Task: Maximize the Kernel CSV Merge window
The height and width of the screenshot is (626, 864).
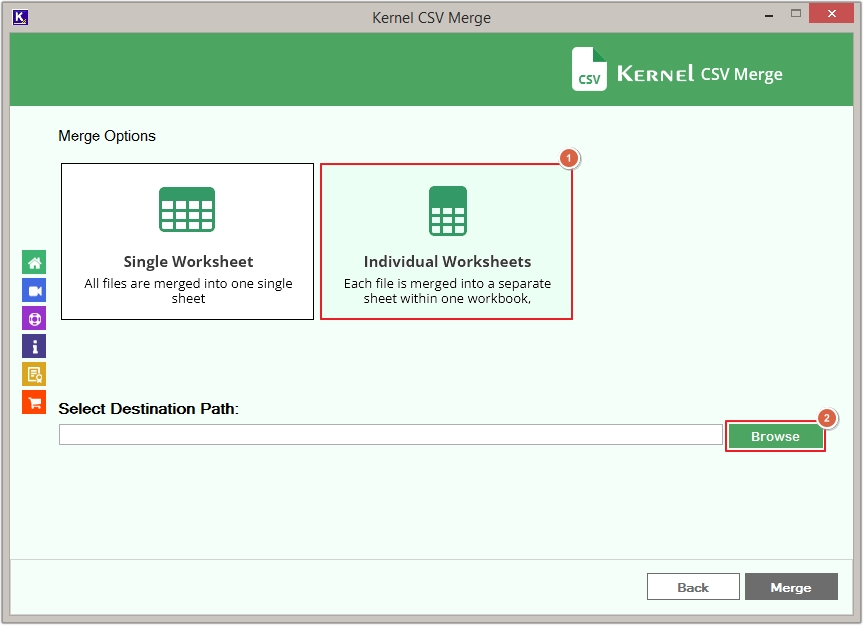Action: [x=796, y=14]
